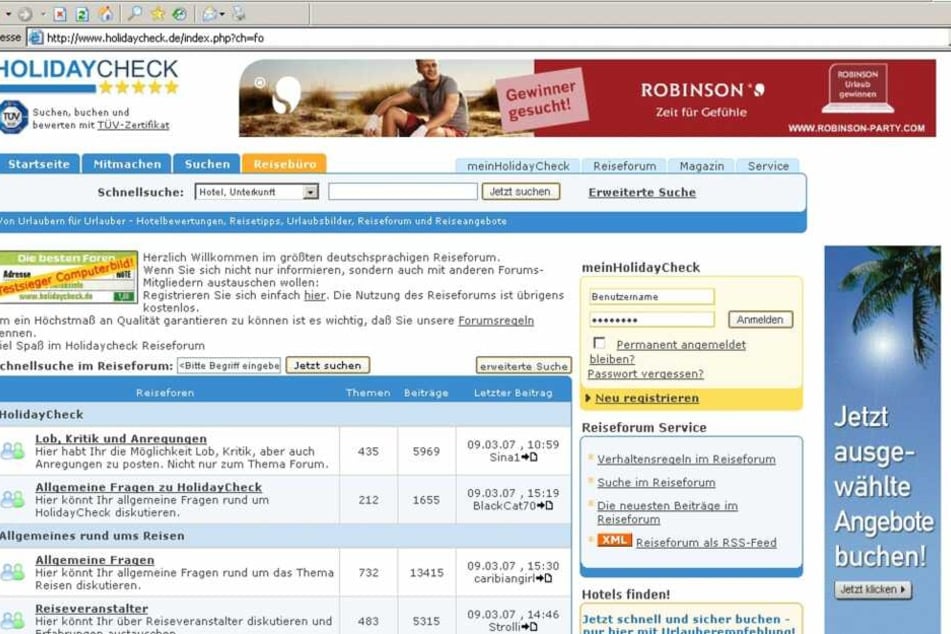Click the Robinson Gewinner gesucht banner ad

pyautogui.click(x=587, y=98)
